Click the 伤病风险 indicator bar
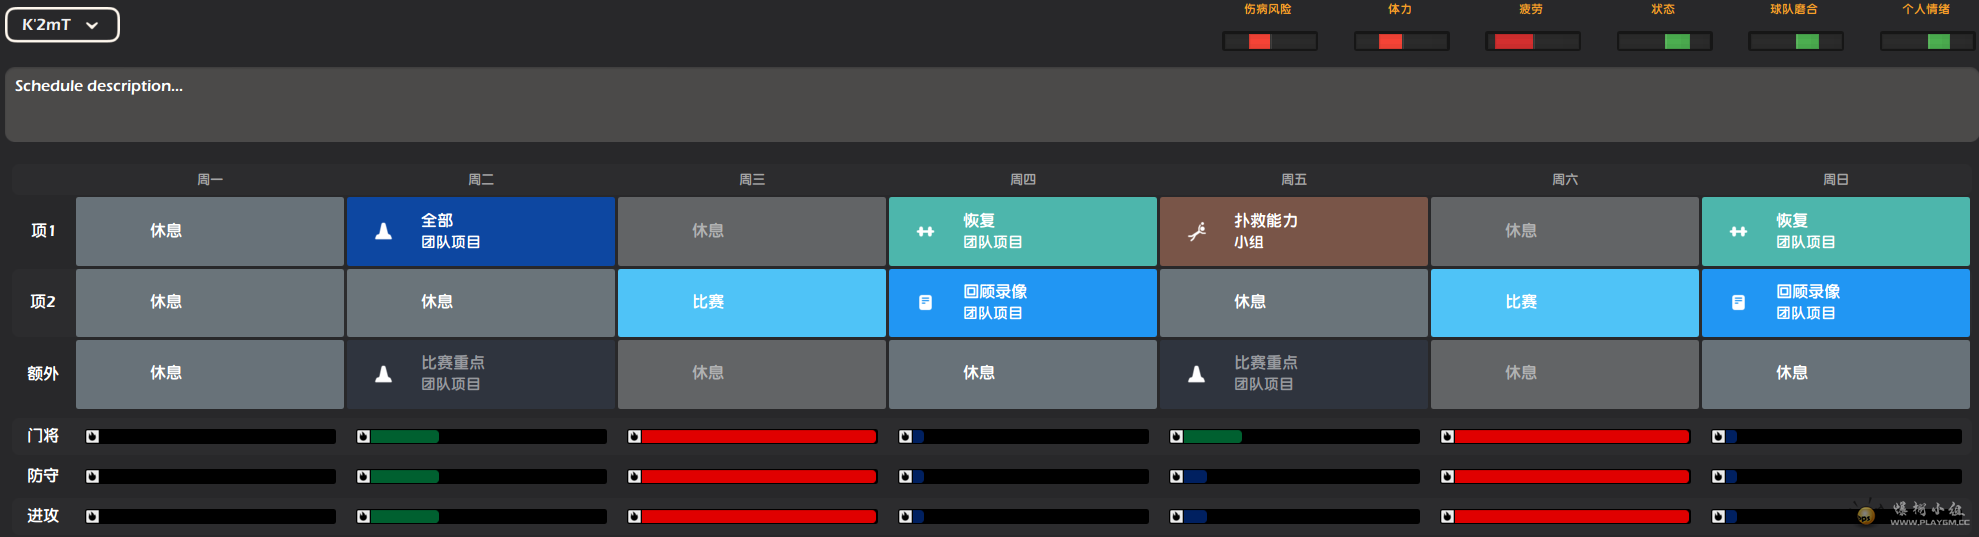 [x=1269, y=41]
